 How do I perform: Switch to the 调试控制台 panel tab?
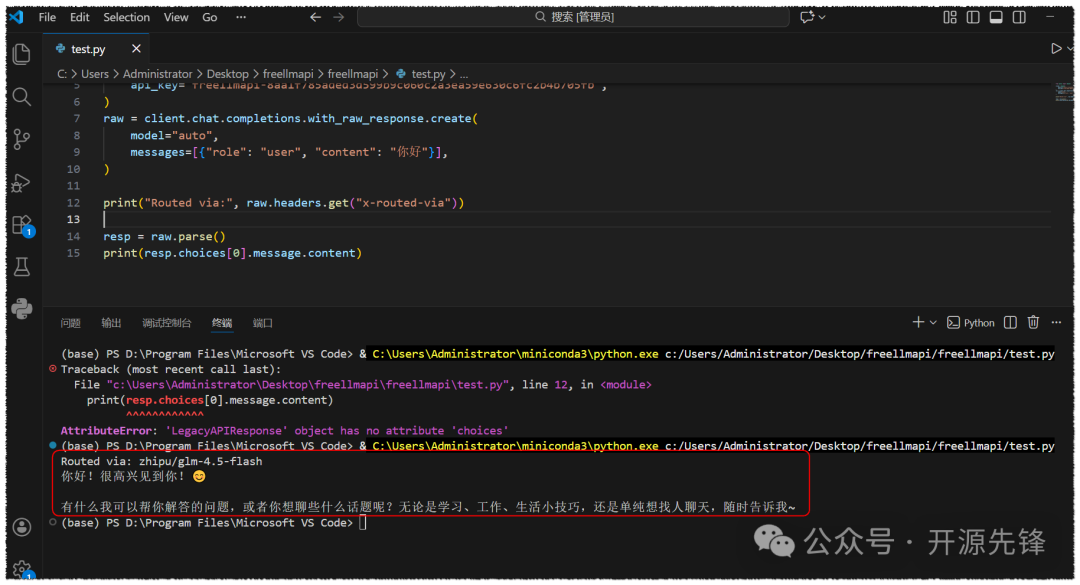(167, 323)
